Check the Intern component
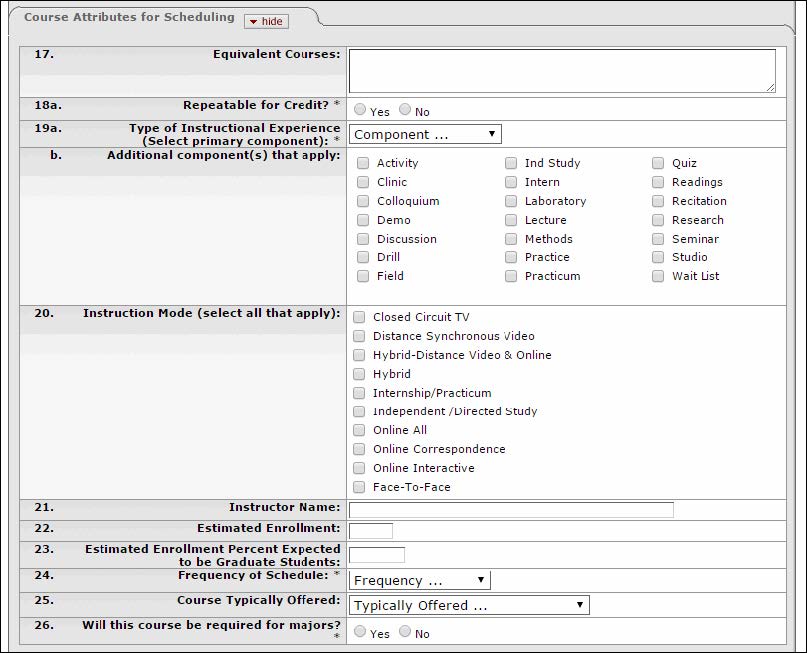 click(511, 182)
